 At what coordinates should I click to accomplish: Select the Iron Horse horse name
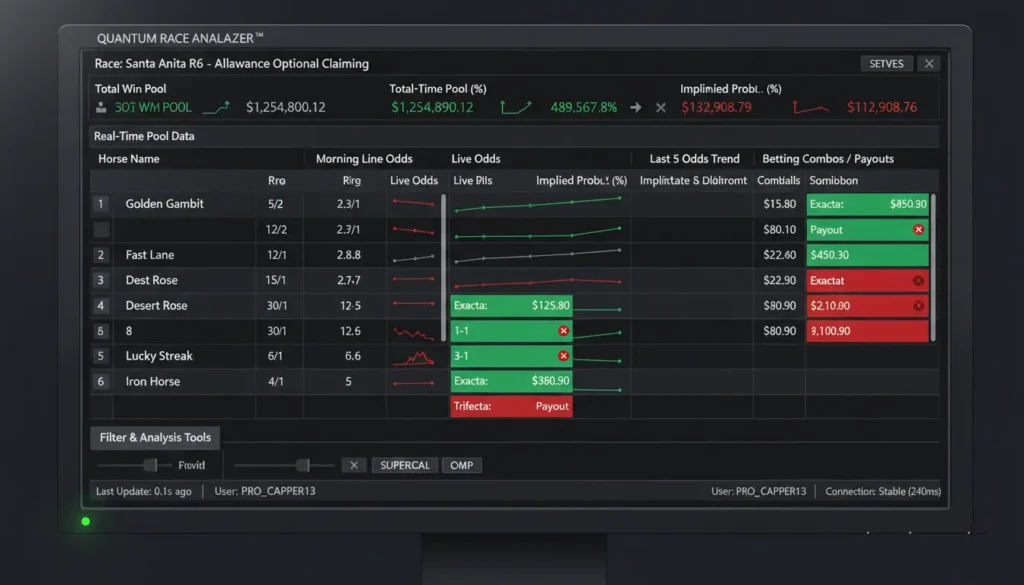coord(152,381)
